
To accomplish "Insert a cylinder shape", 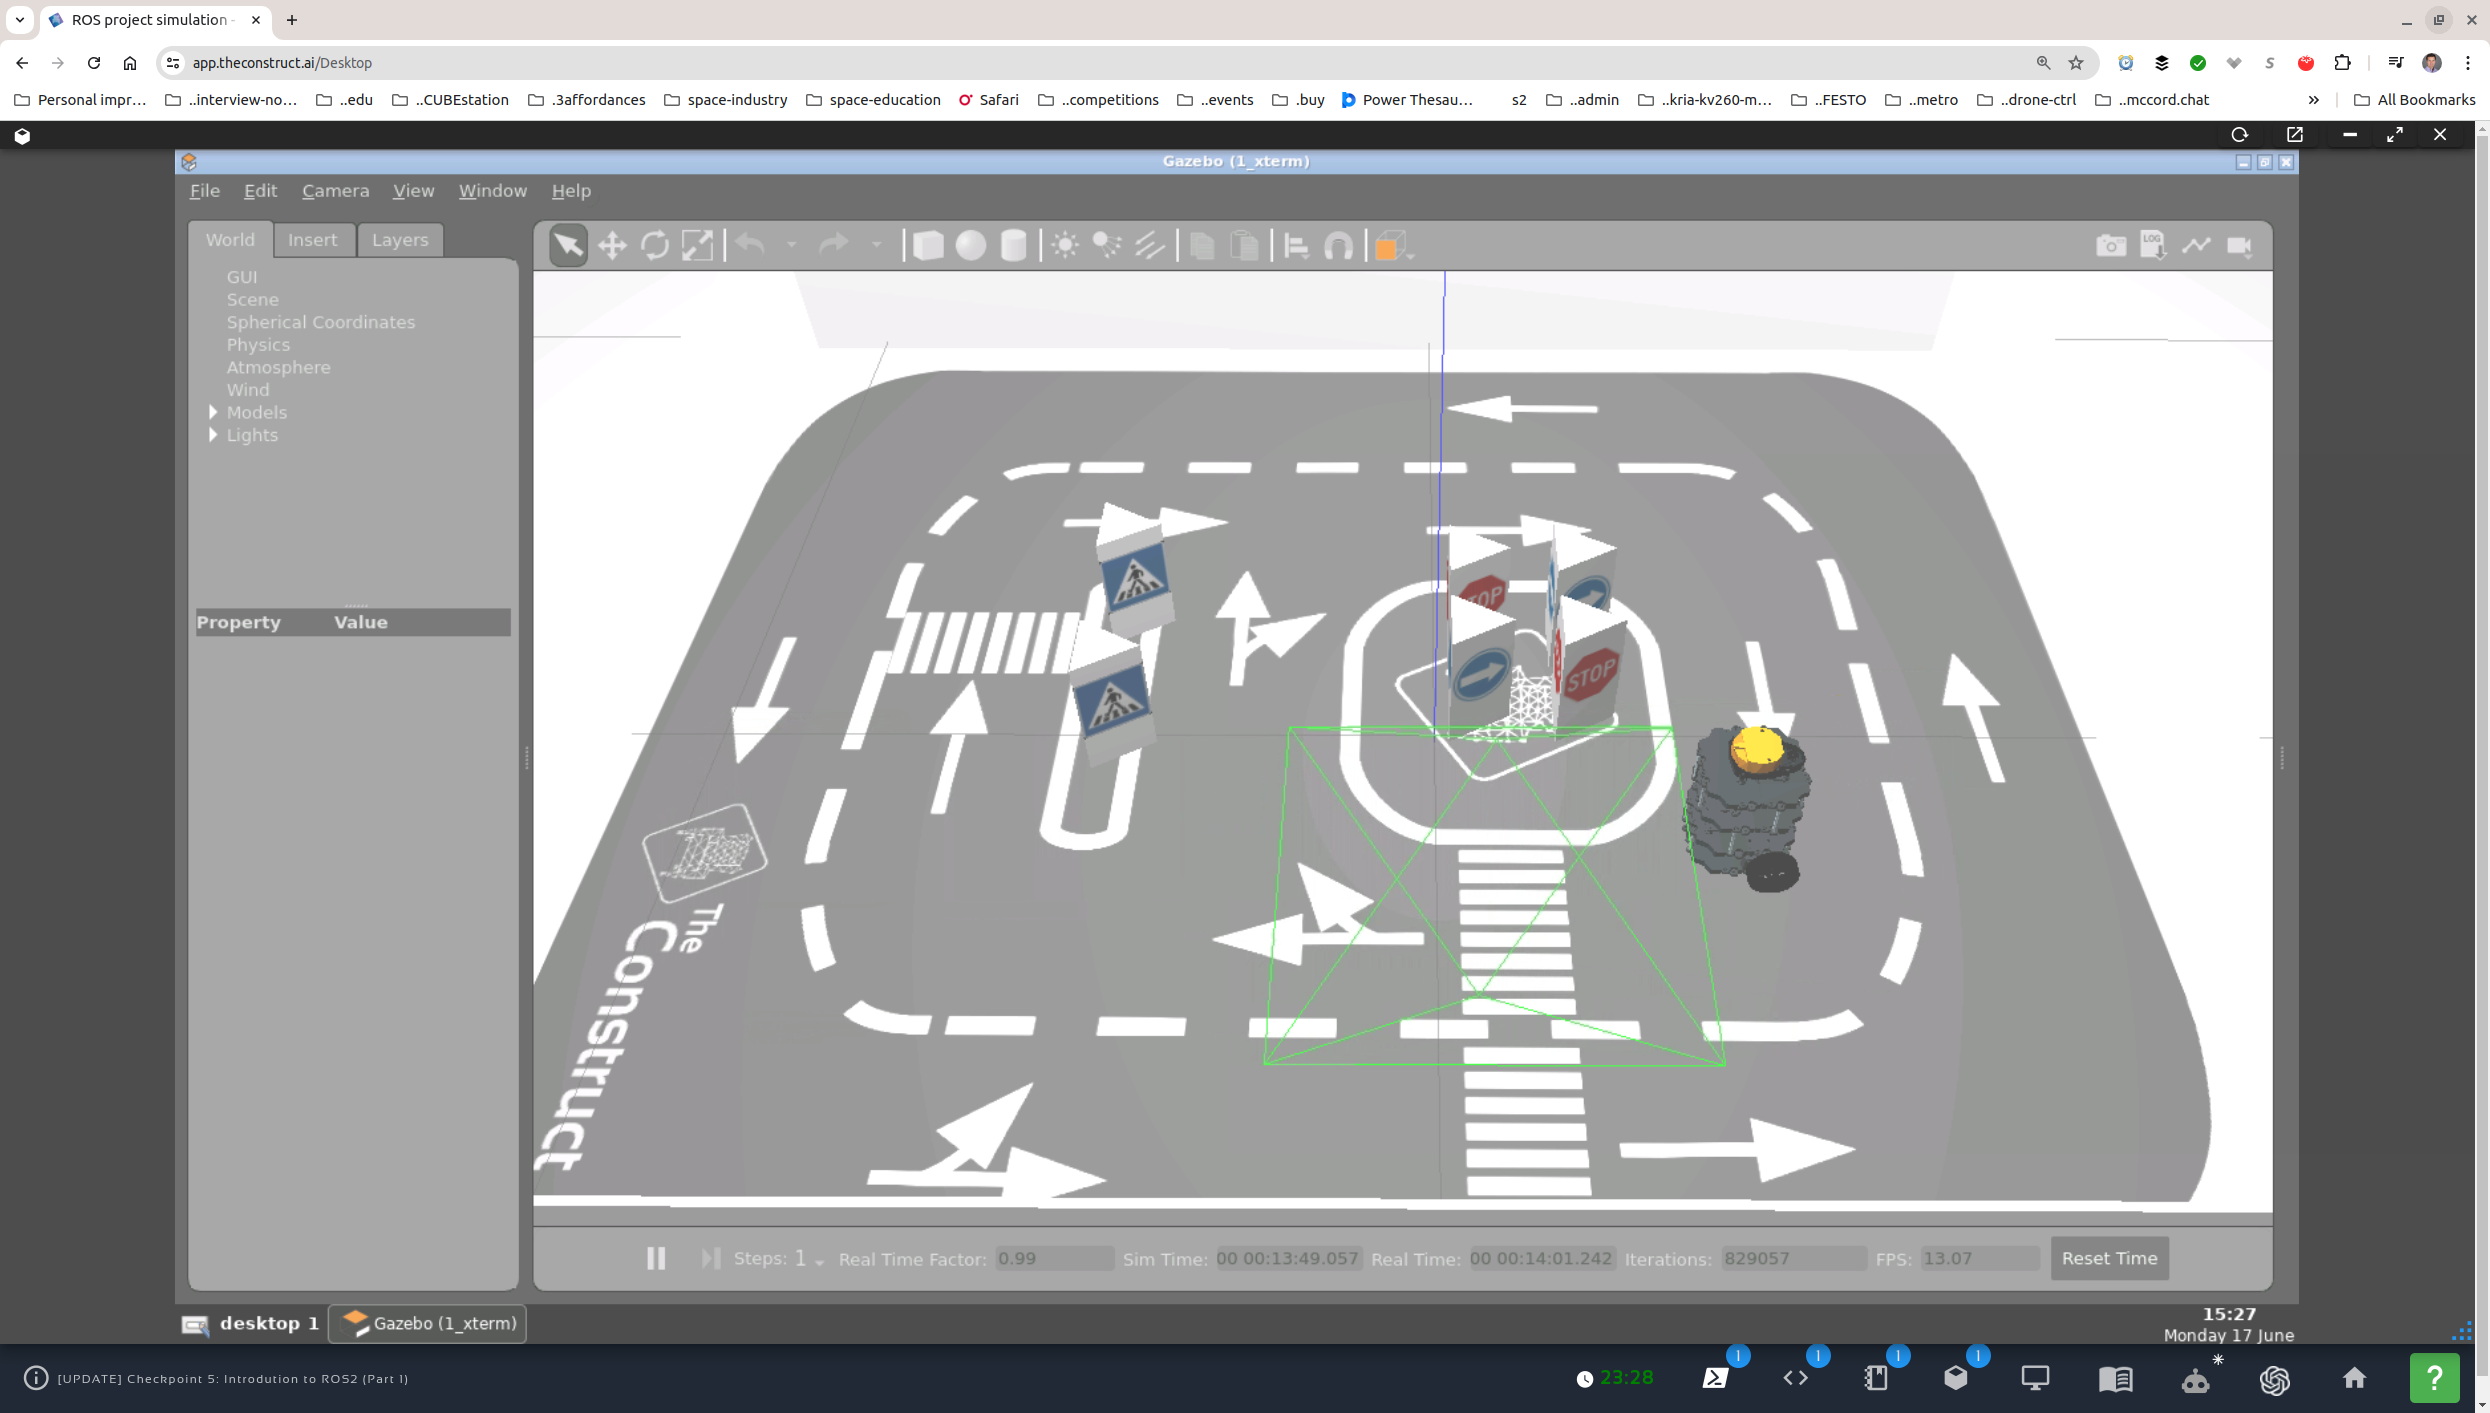I will coord(1013,246).
